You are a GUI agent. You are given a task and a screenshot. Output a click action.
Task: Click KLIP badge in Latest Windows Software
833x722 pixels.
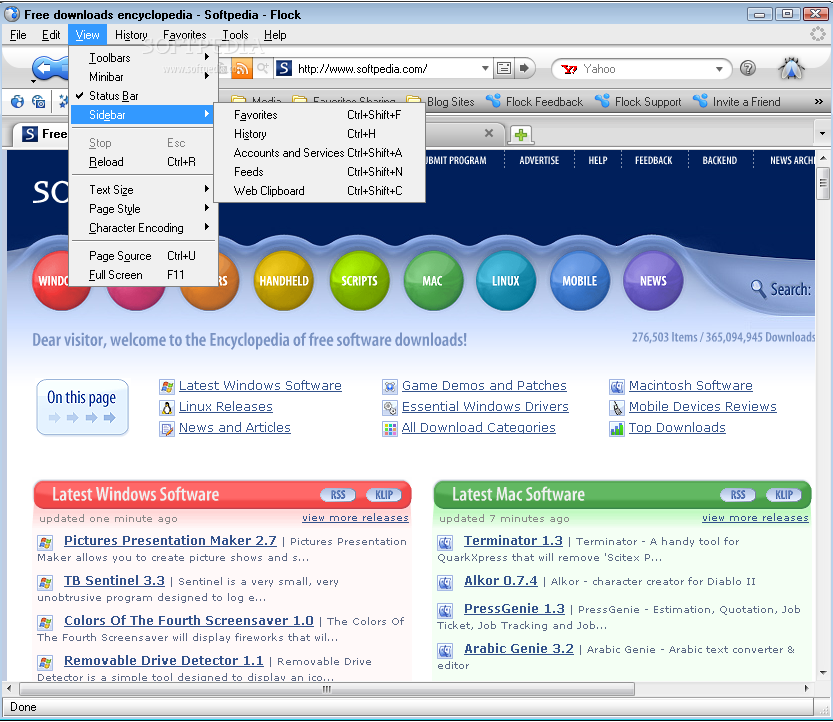point(384,495)
